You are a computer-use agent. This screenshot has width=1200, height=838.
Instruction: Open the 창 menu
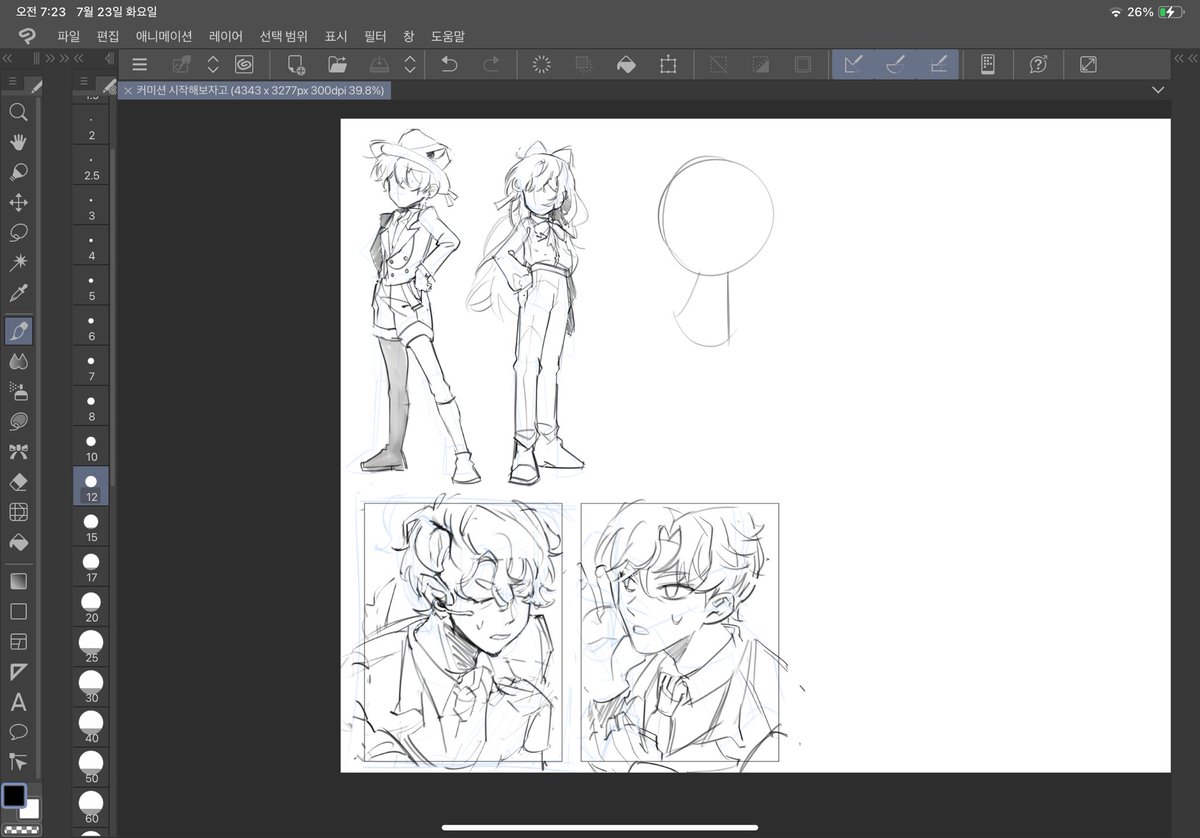coord(408,36)
